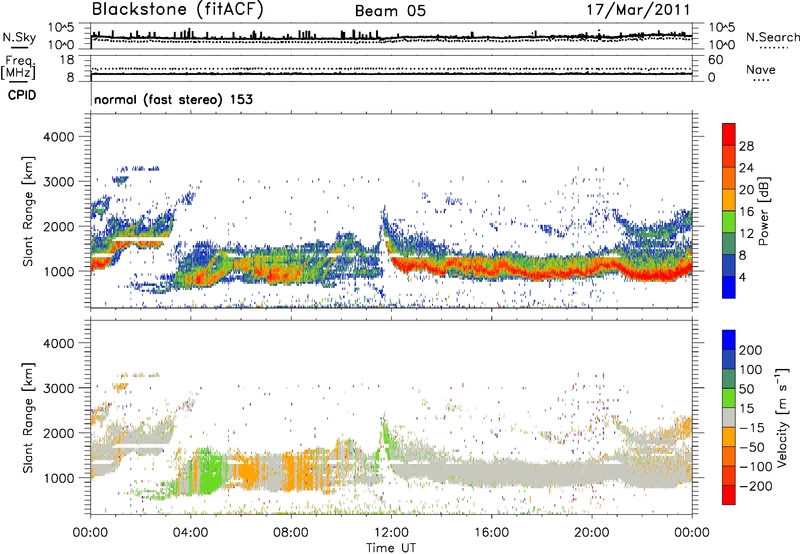Click the '-200' Velocity colorbar value
800x554 pixels.
755,486
